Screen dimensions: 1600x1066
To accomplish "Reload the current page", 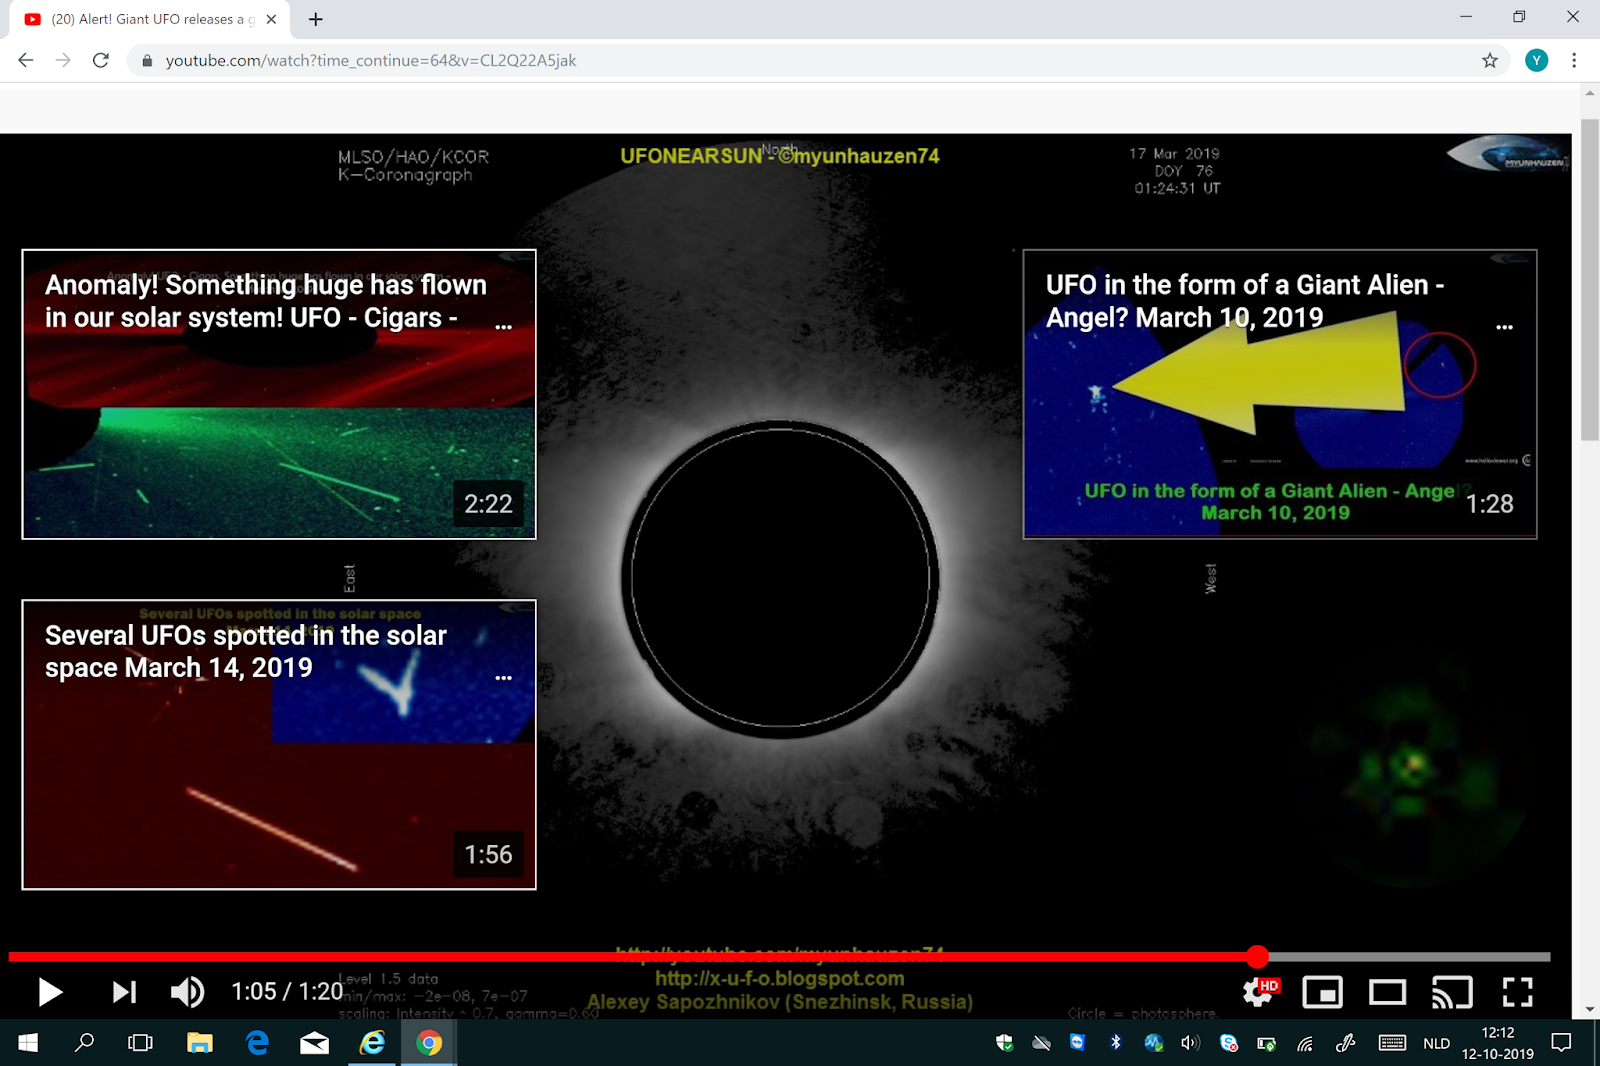I will tap(101, 61).
